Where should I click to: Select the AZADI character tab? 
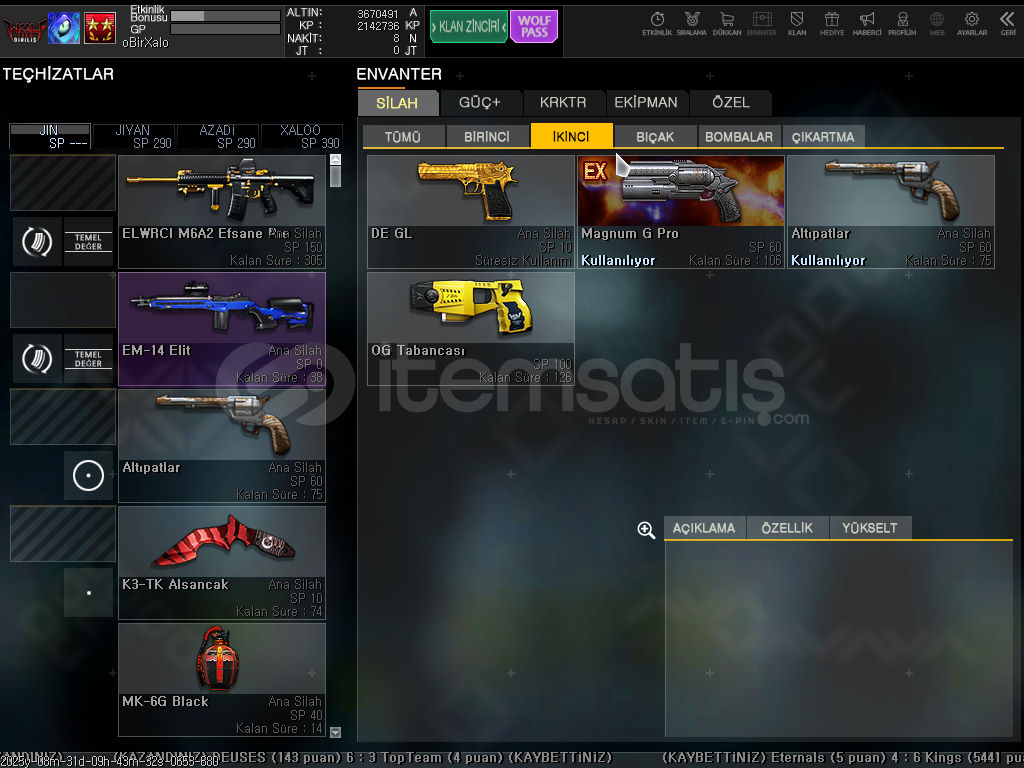pyautogui.click(x=218, y=136)
